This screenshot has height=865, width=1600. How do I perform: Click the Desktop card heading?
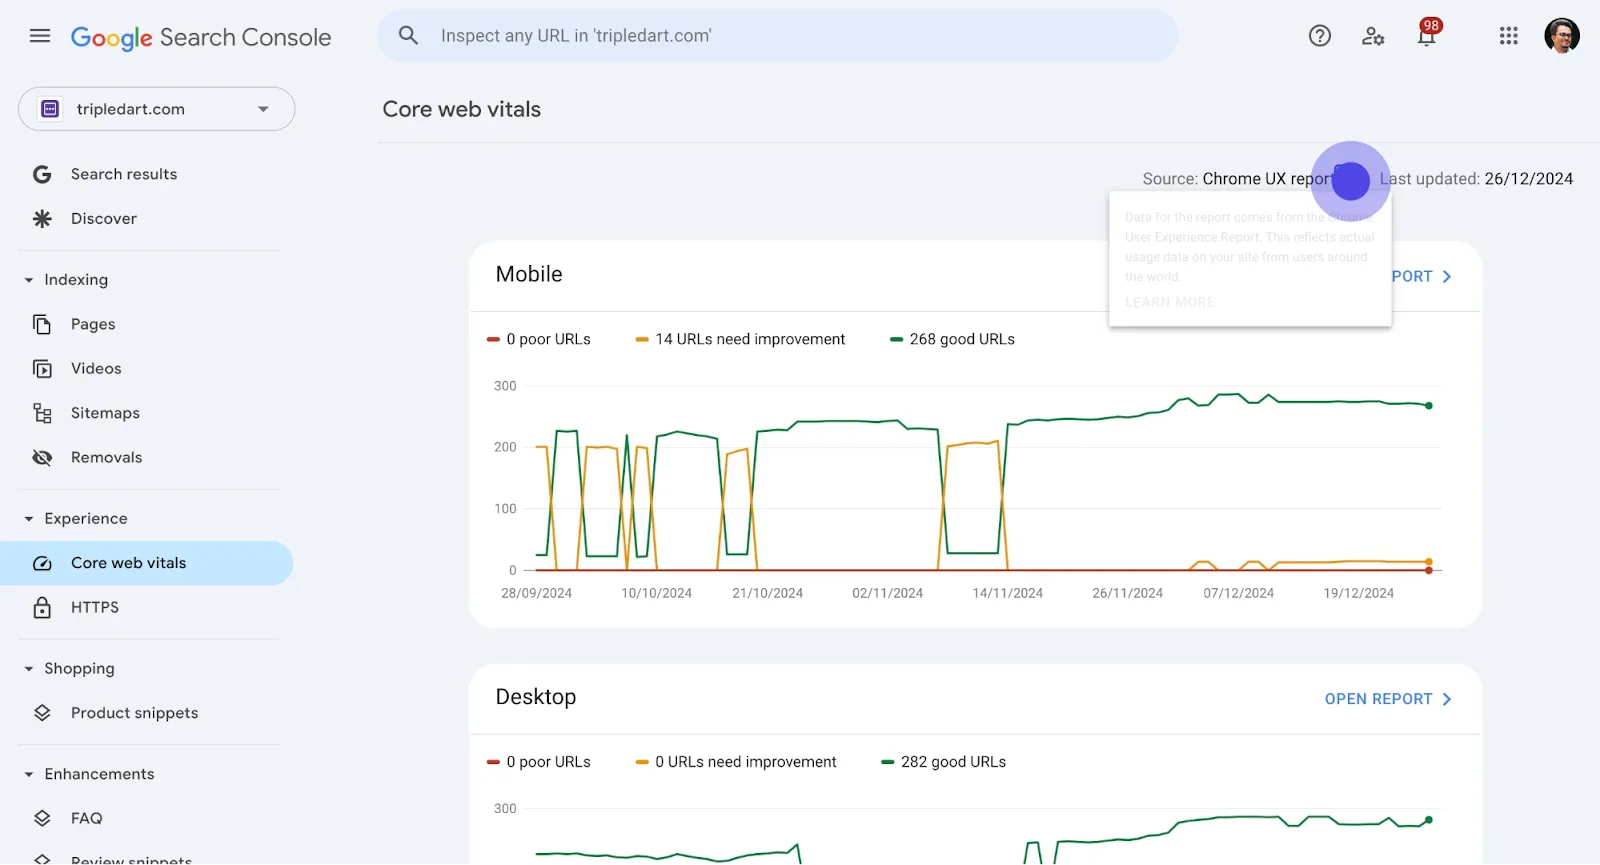(536, 697)
